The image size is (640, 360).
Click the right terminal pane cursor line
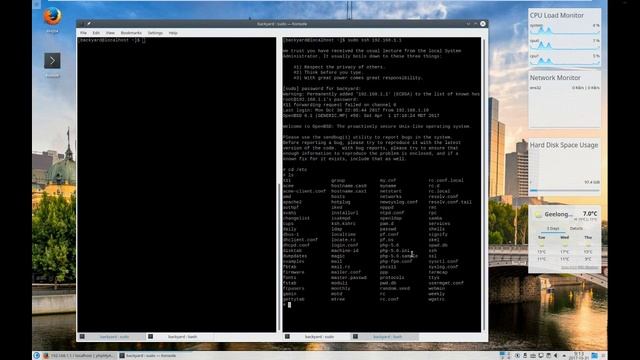coord(289,304)
